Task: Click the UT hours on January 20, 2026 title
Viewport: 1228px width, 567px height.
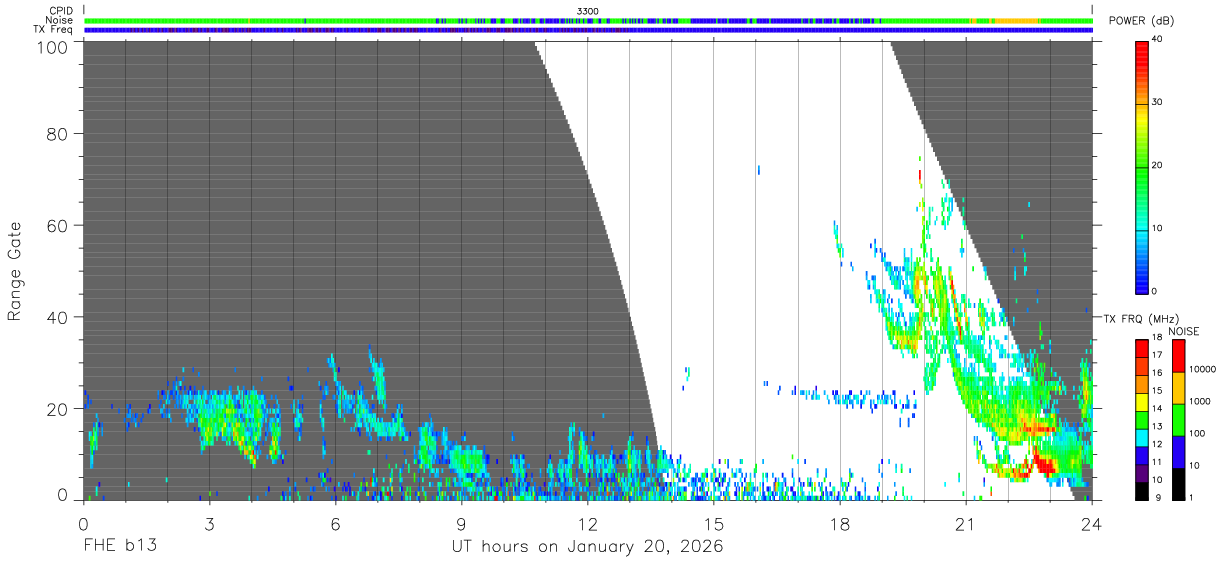Action: (588, 547)
